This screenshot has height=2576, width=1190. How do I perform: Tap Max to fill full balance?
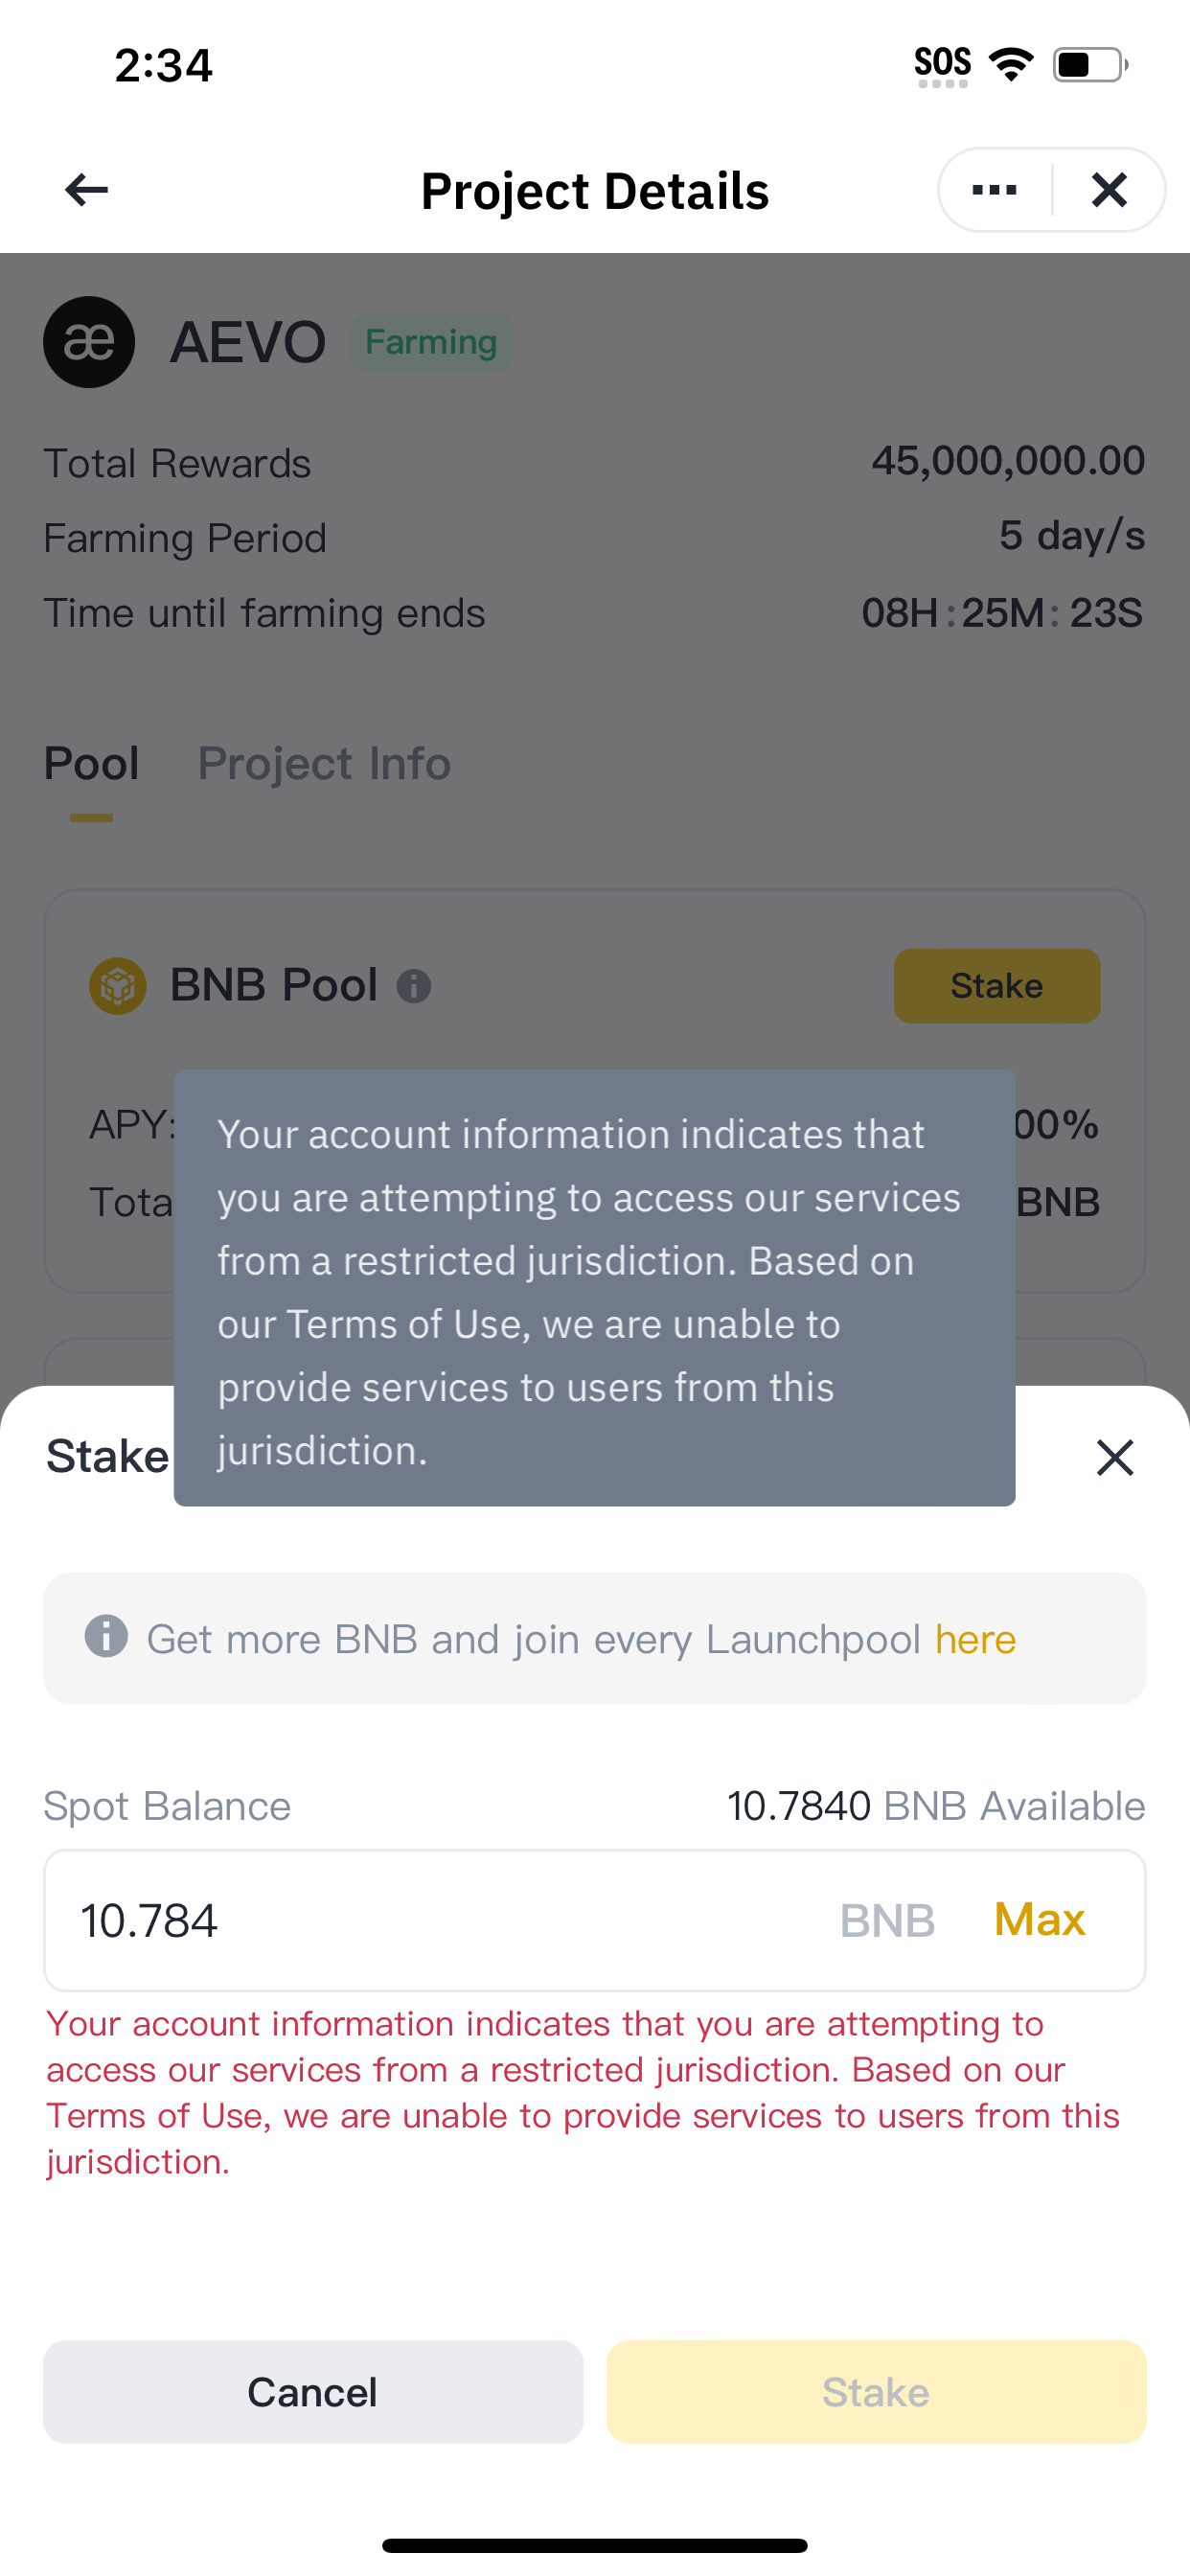point(1039,1919)
